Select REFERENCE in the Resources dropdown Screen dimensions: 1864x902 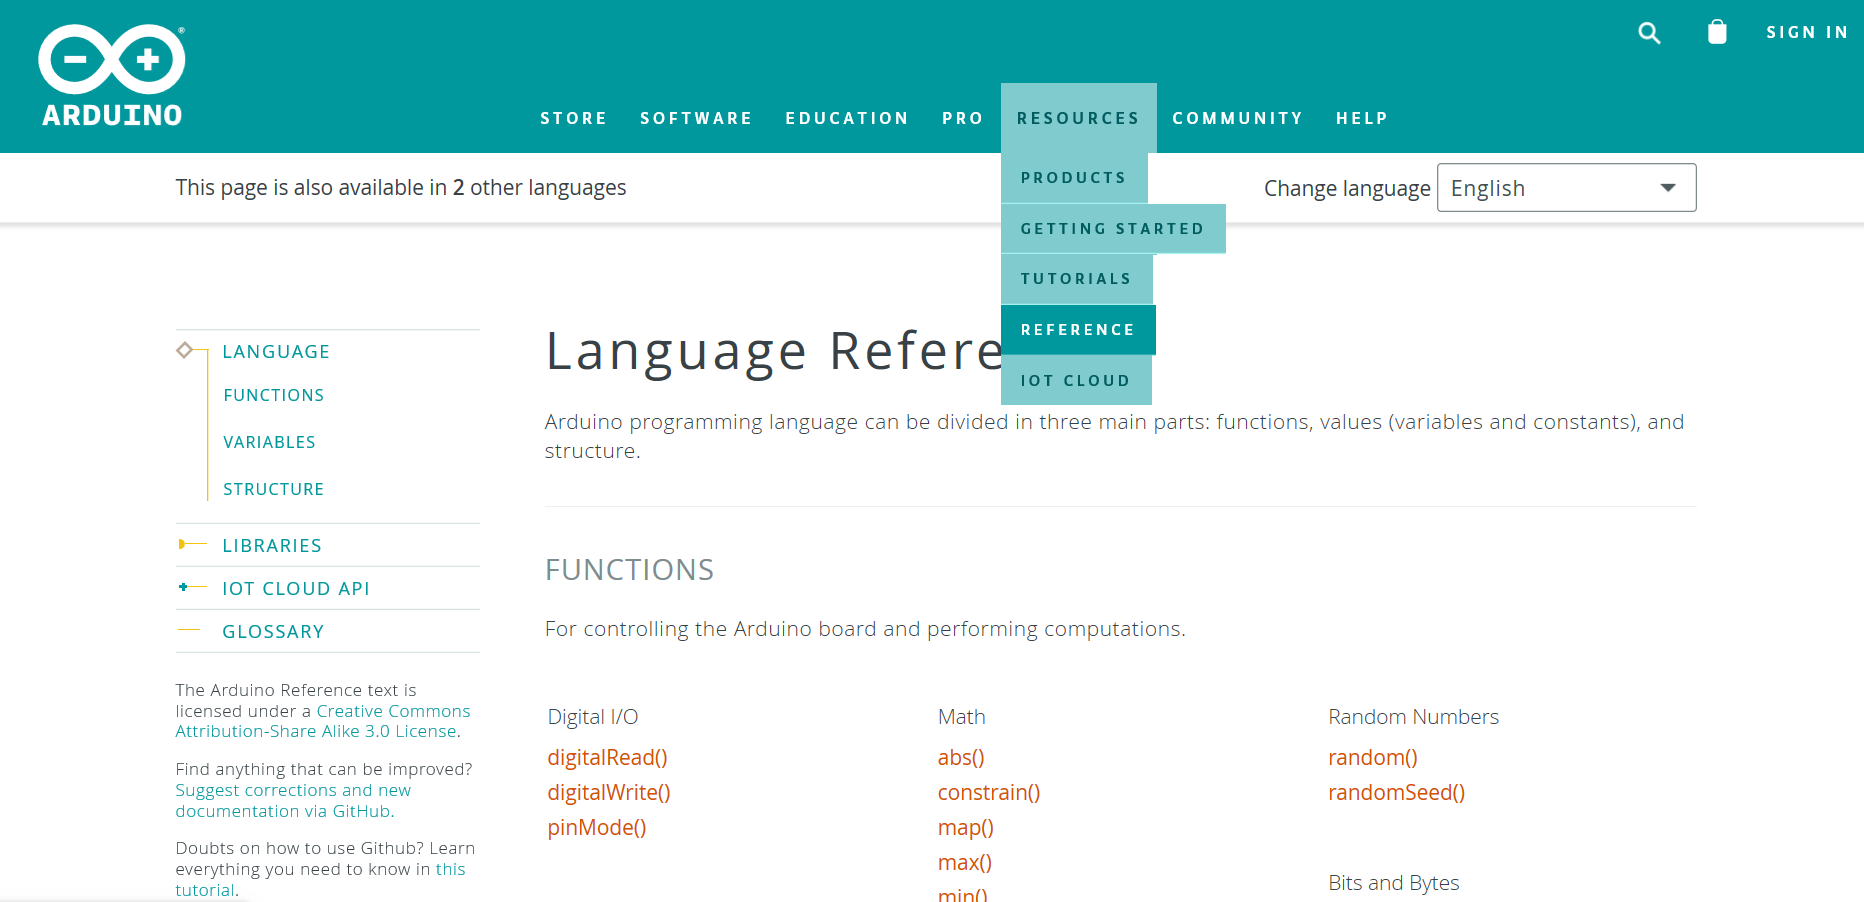(1078, 330)
